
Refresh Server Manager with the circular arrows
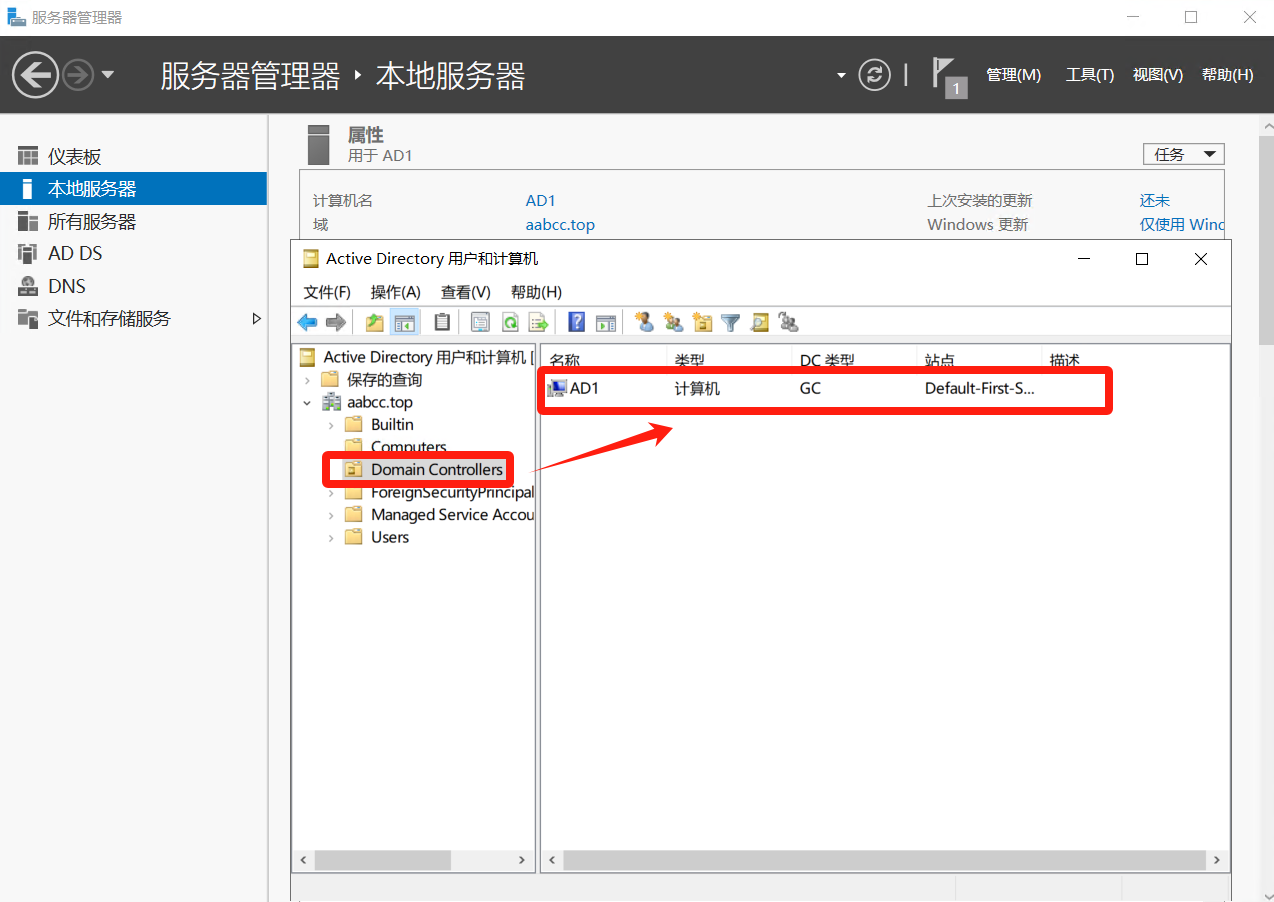[x=874, y=75]
